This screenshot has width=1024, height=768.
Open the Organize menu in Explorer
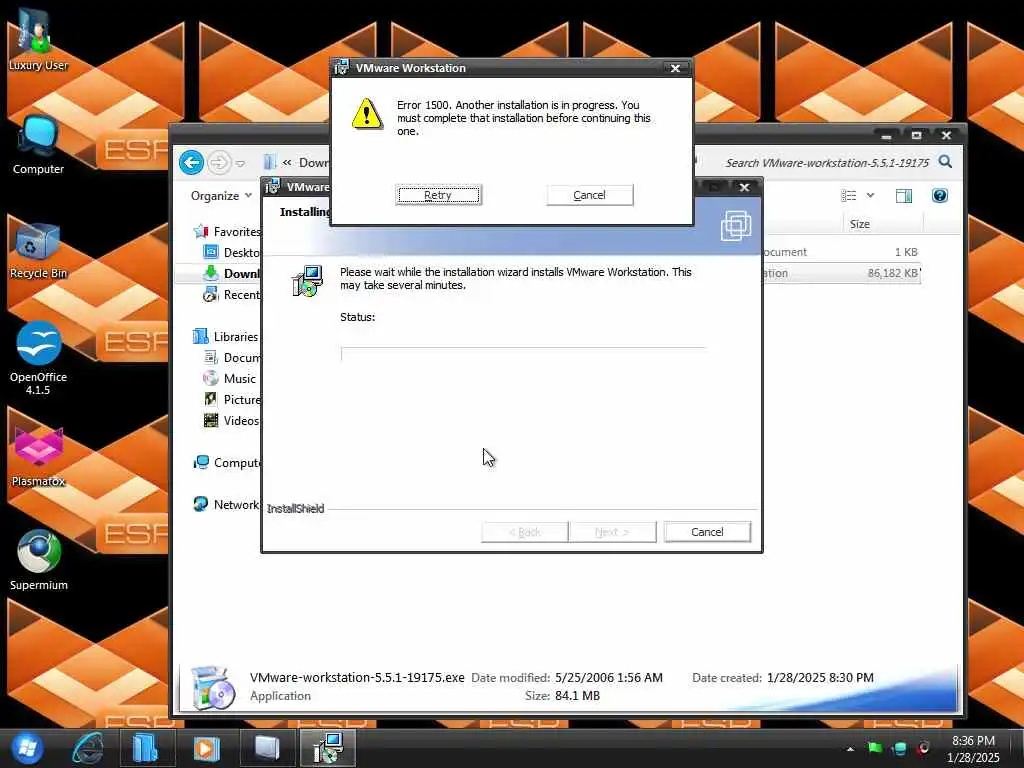coord(221,196)
